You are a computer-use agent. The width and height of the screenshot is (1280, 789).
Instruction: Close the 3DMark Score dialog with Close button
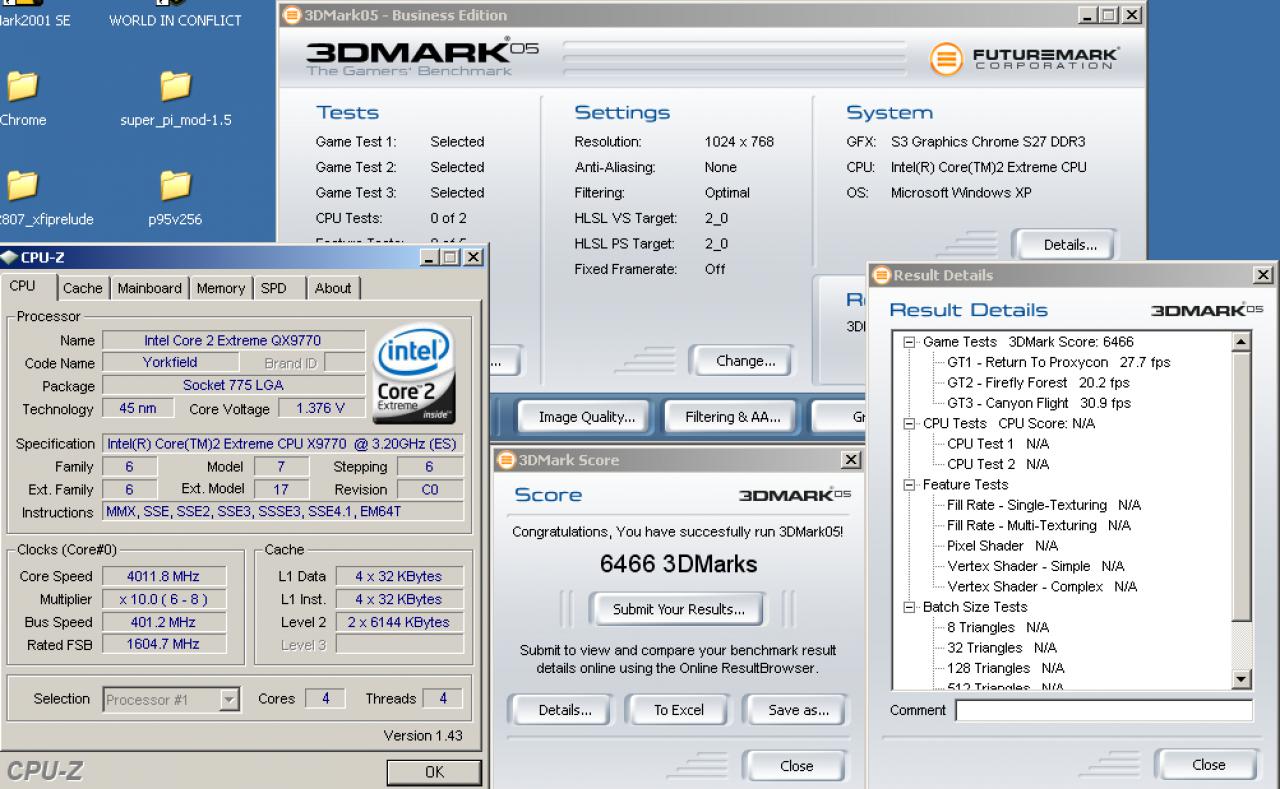796,766
